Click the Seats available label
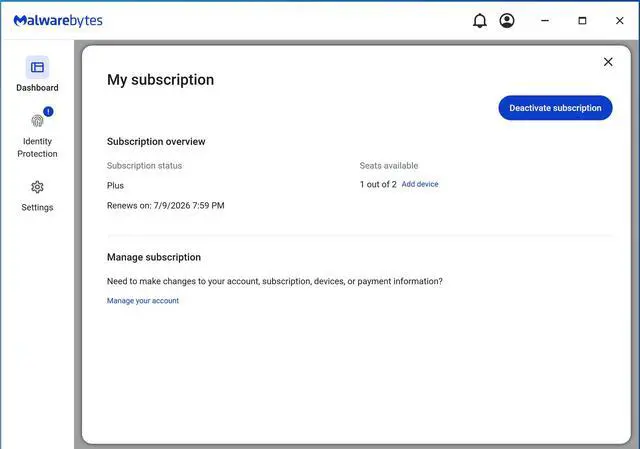 click(389, 166)
